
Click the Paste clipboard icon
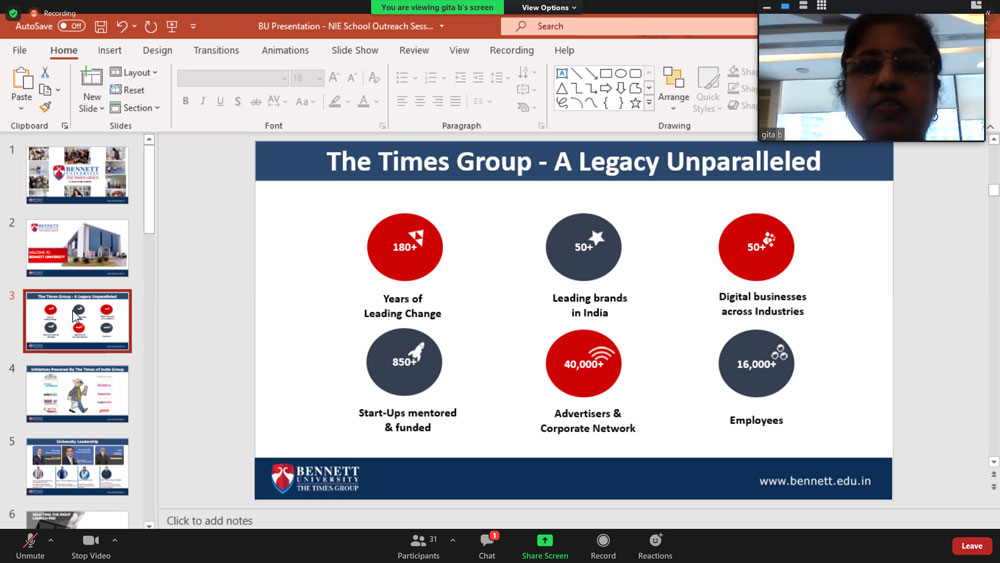click(22, 80)
